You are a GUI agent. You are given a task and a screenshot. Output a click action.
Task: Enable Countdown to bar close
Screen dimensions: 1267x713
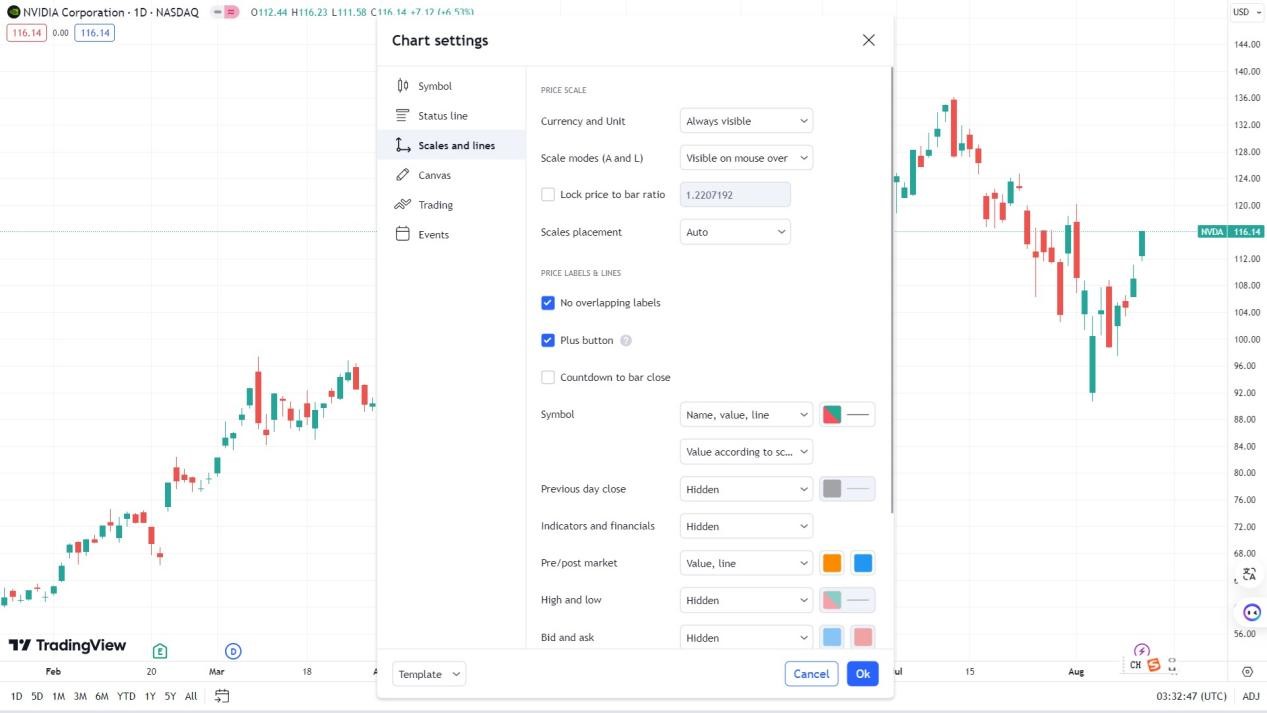coord(548,377)
